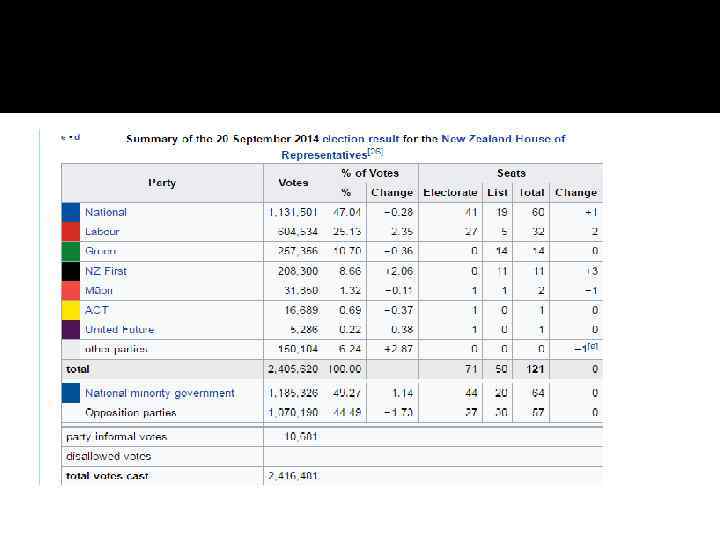The height and width of the screenshot is (540, 720).
Task: Click the Electorate column header
Action: pos(450,193)
